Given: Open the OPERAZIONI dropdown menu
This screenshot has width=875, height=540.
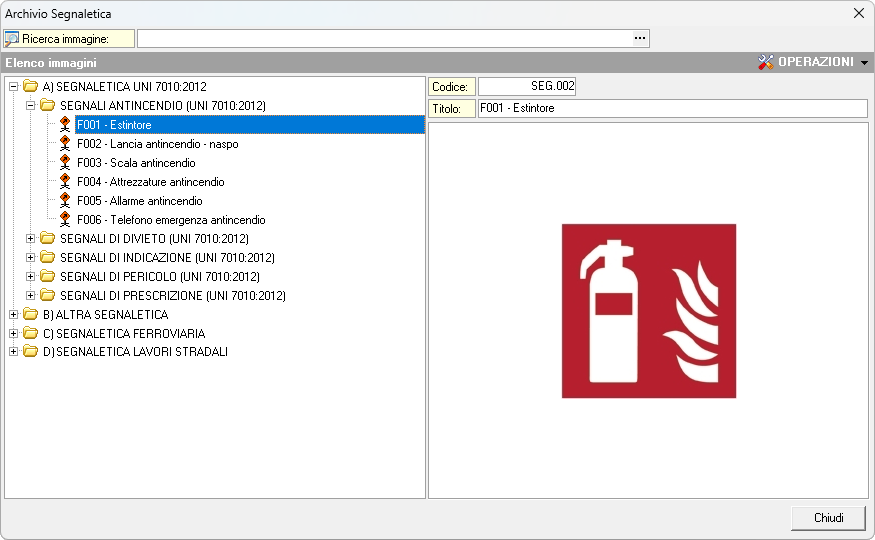Looking at the screenshot, I should [x=864, y=63].
